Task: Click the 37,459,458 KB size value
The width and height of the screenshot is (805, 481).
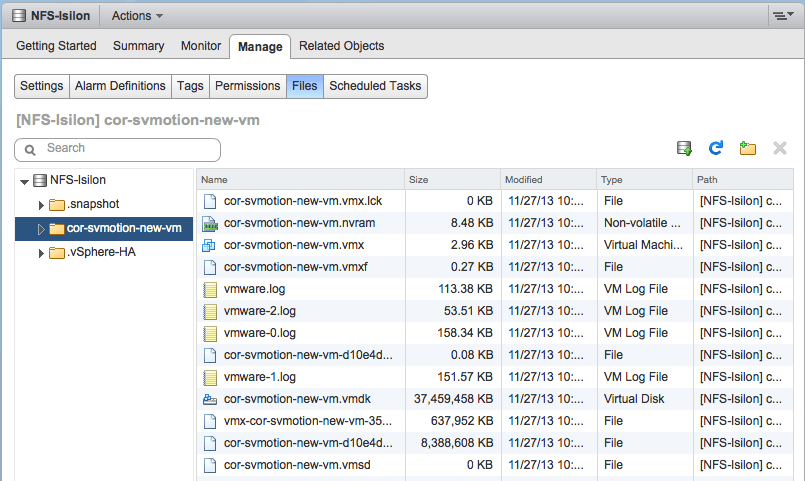Action: pyautogui.click(x=453, y=399)
